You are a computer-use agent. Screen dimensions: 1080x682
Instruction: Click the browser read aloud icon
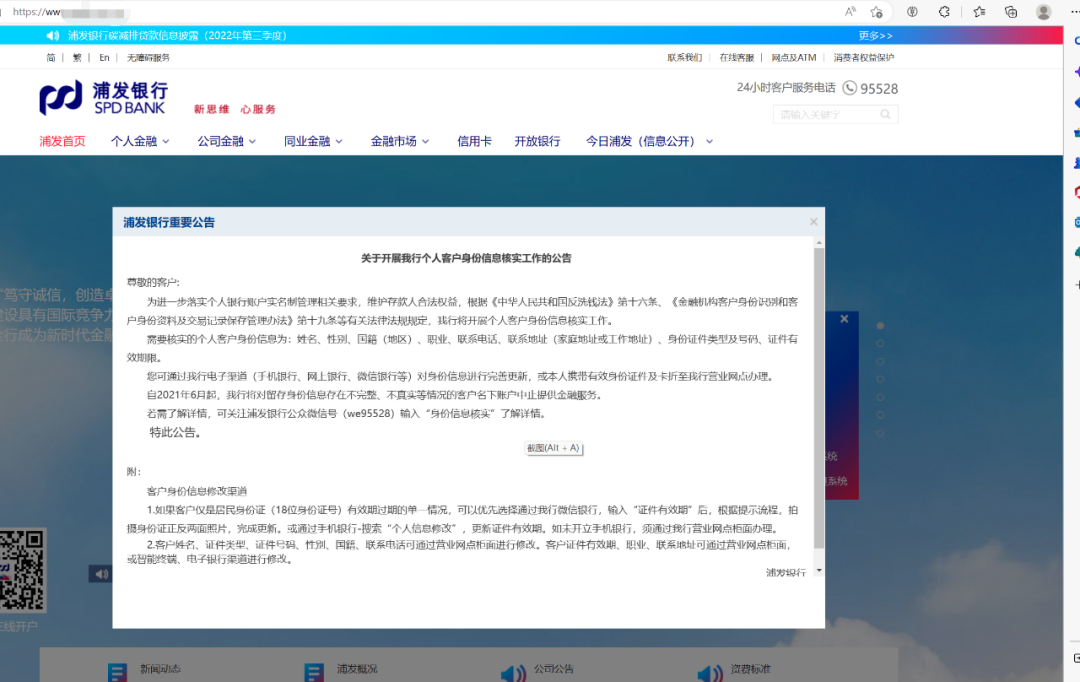coord(851,12)
